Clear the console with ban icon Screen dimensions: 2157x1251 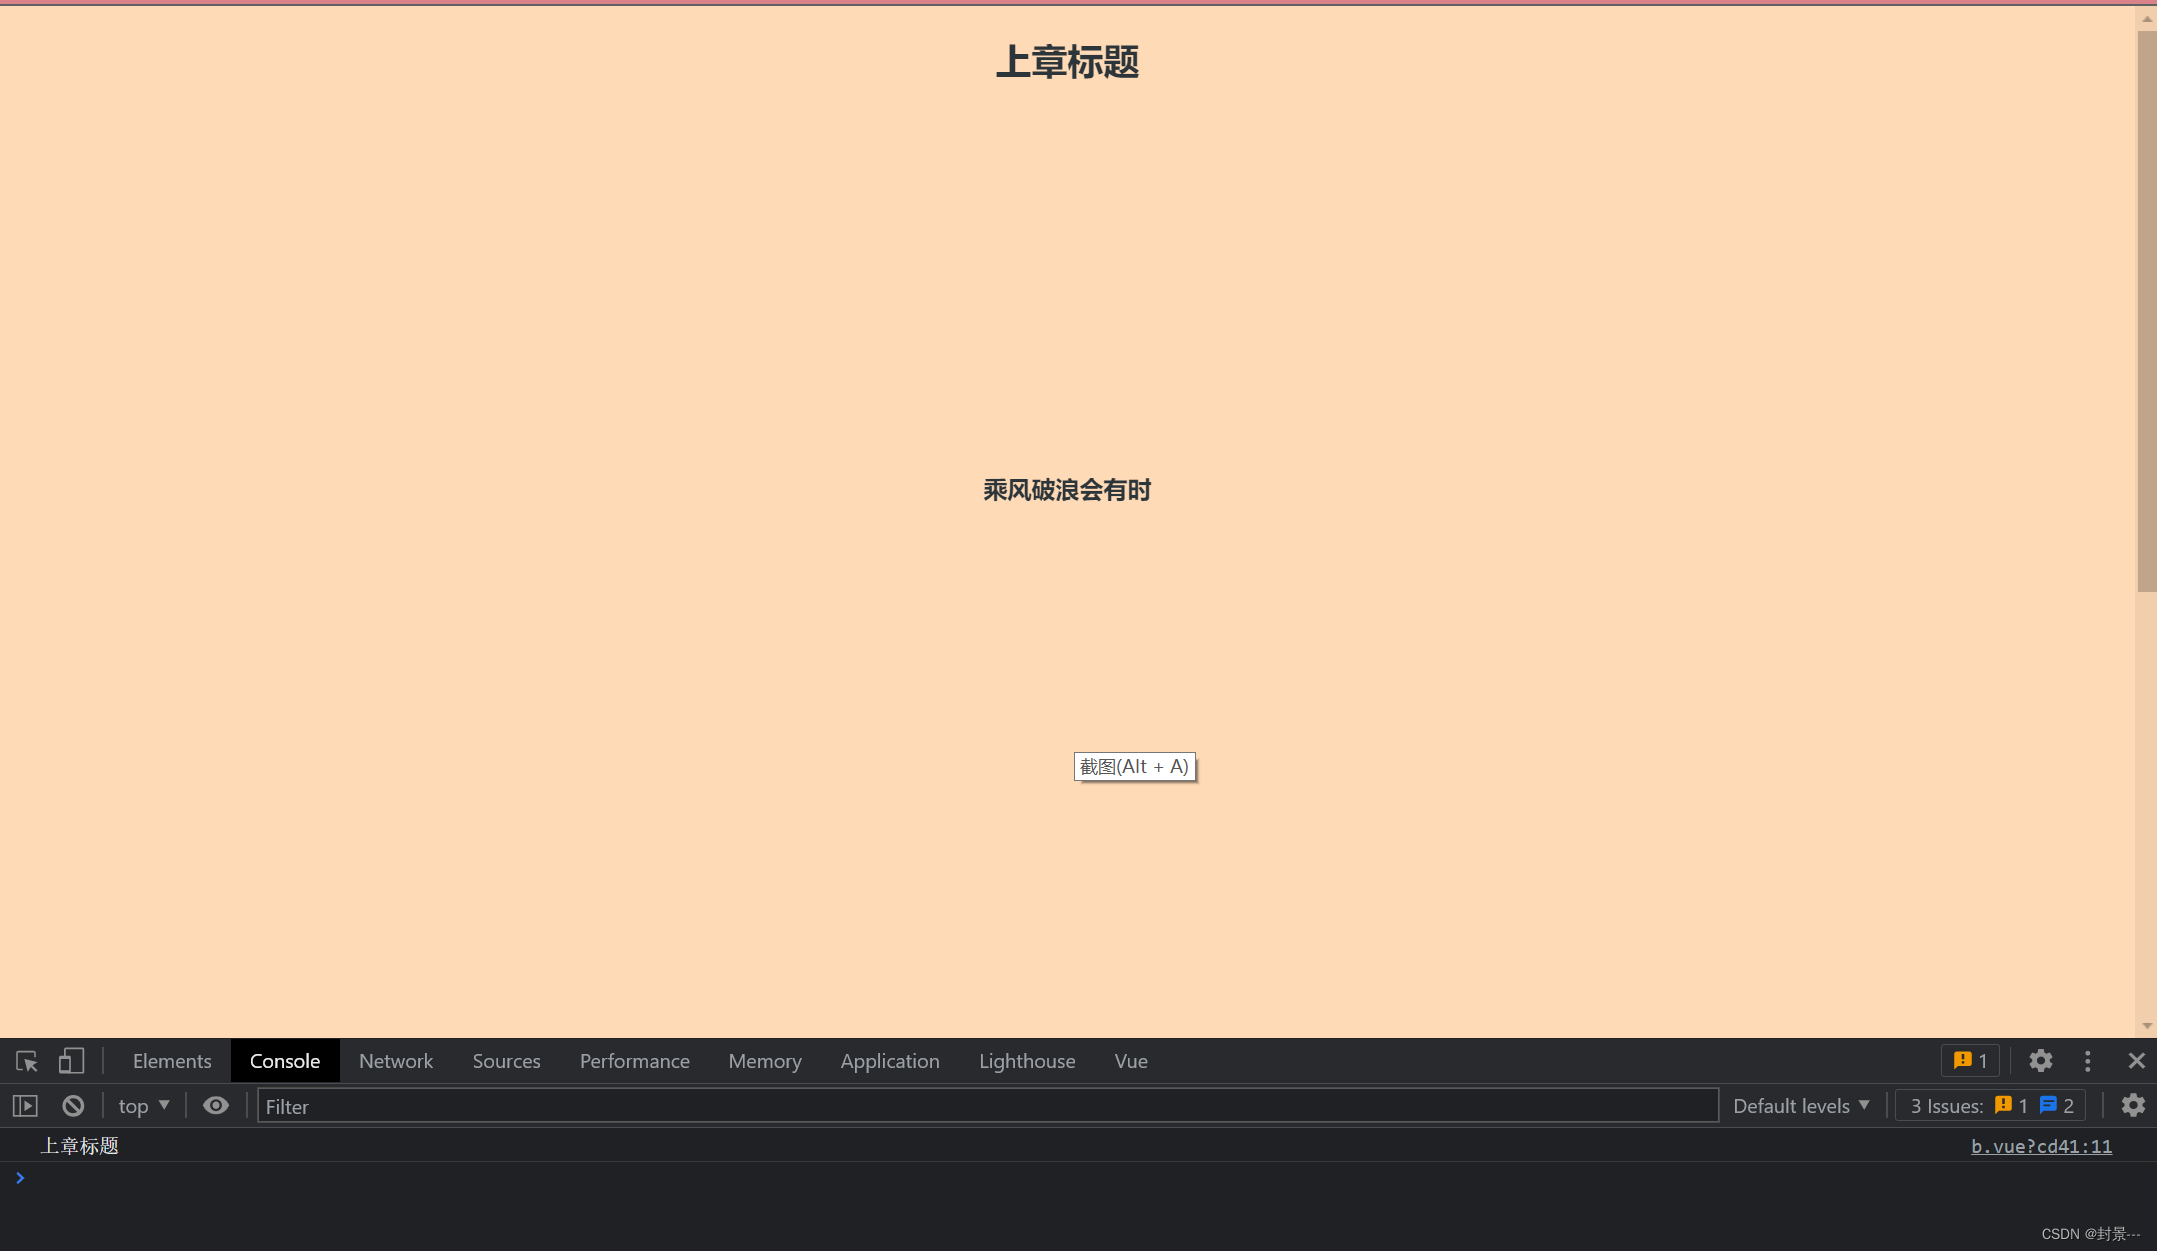click(73, 1106)
